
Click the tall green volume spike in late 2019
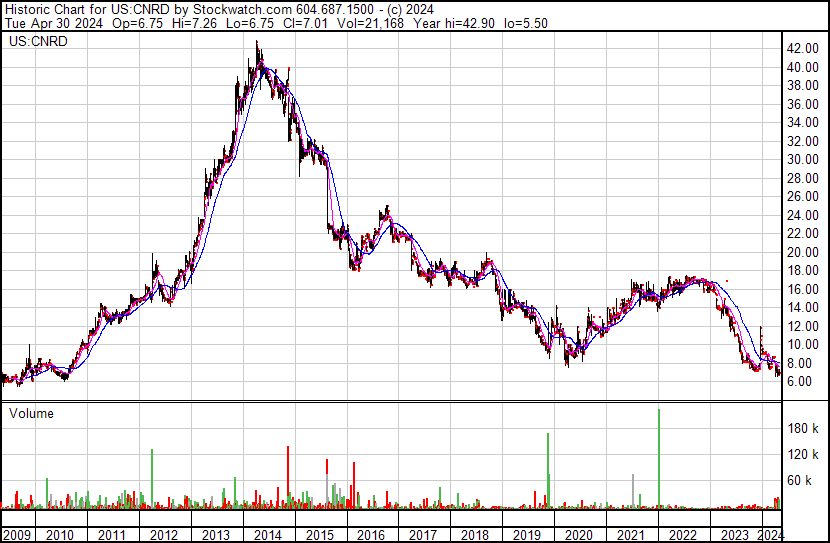(548, 470)
